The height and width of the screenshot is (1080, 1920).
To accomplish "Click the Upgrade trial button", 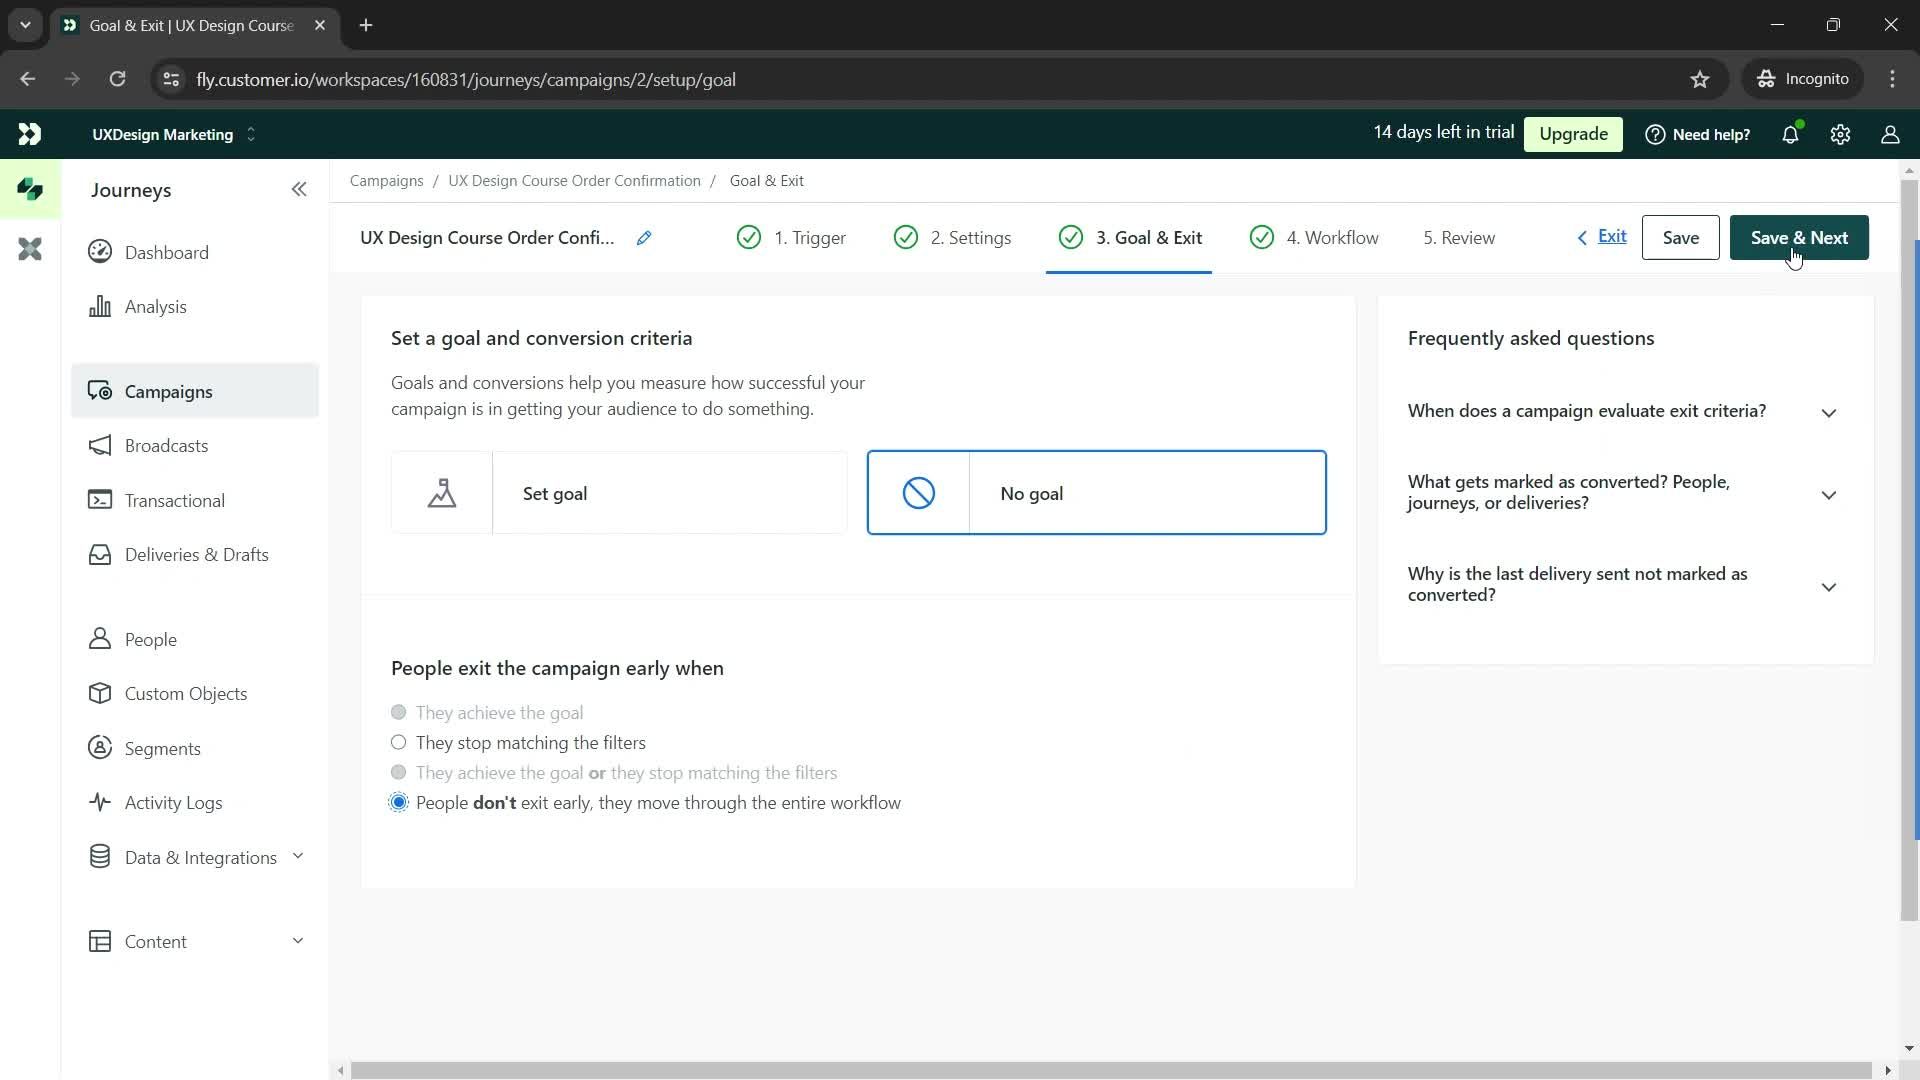I will coord(1573,133).
